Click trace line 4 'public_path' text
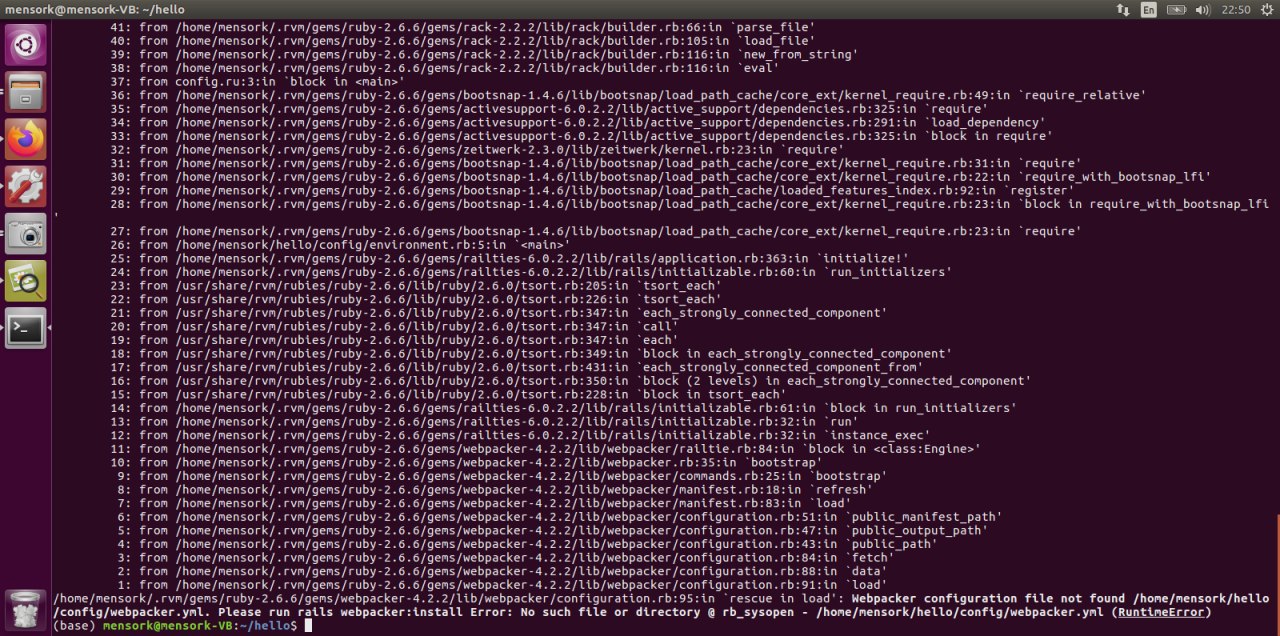This screenshot has width=1280, height=636. point(892,543)
